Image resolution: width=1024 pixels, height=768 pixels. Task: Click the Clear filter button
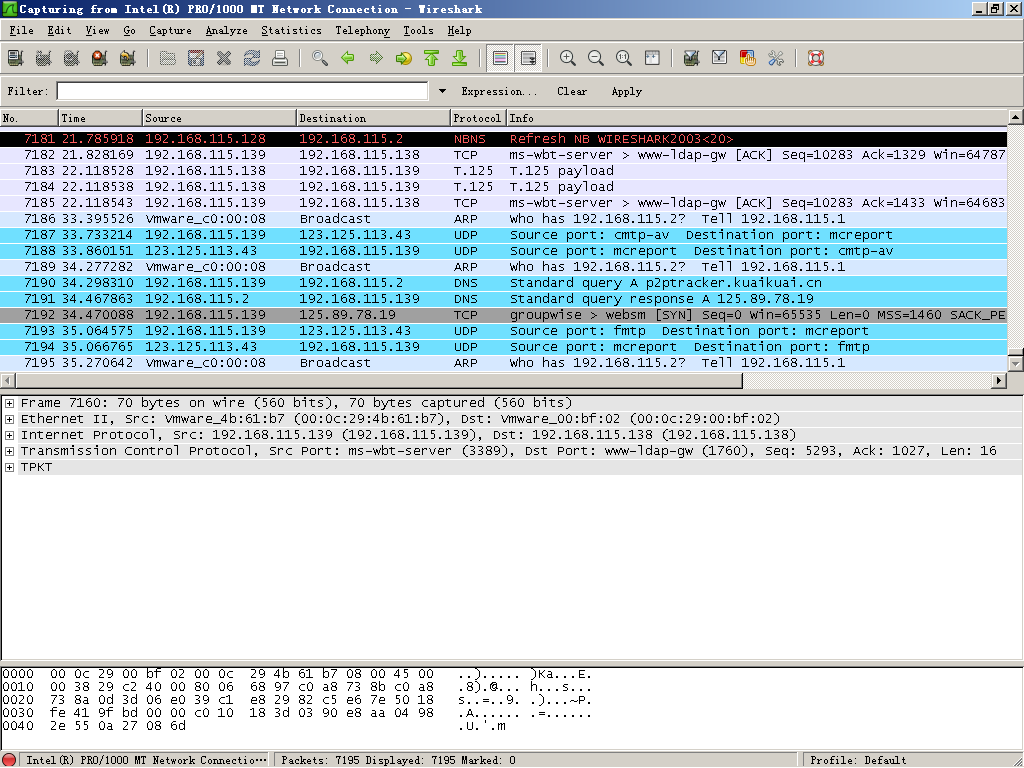pyautogui.click(x=572, y=91)
